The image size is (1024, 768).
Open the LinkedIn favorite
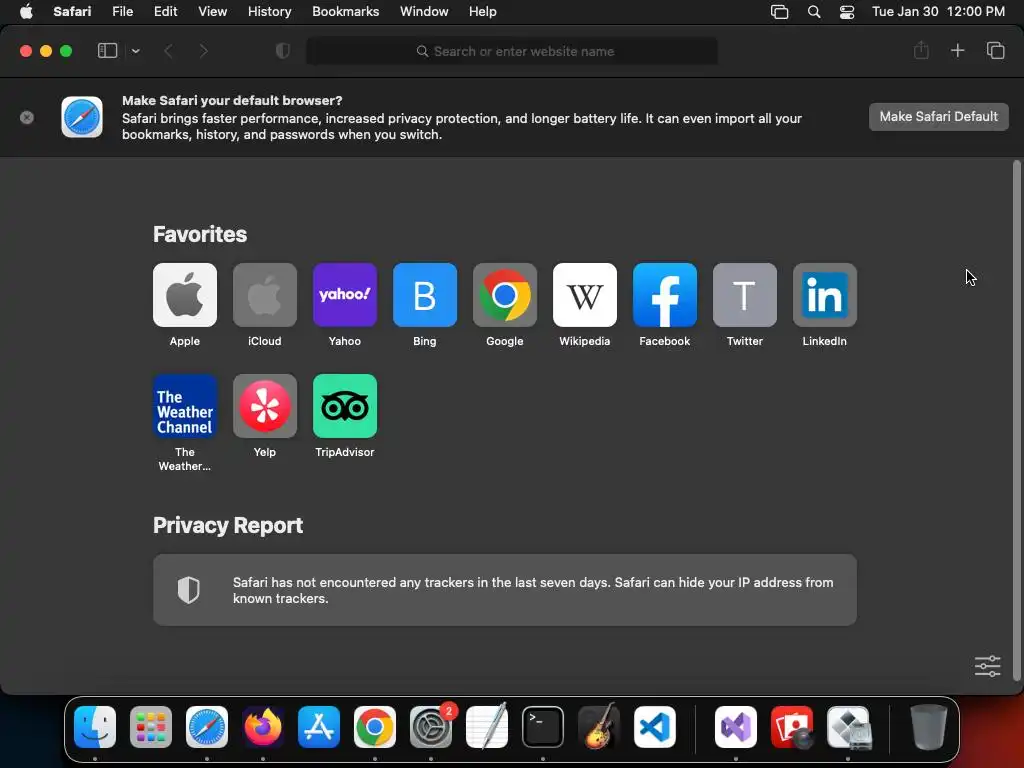825,295
